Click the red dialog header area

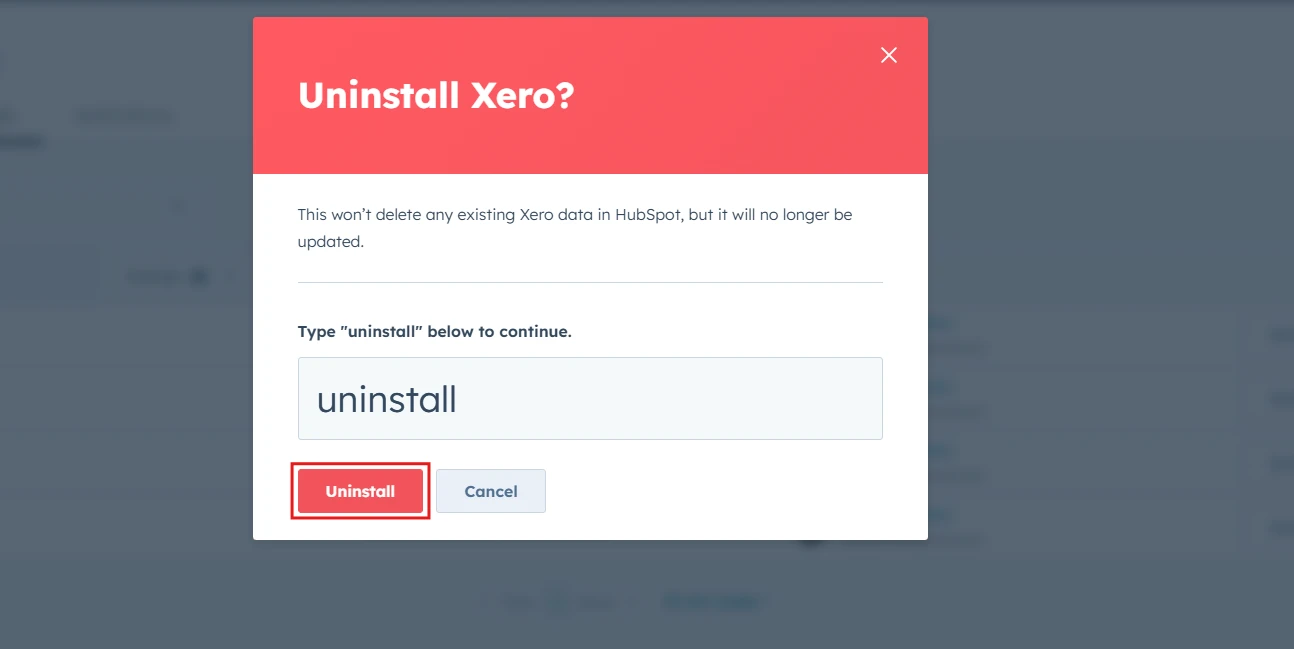(590, 95)
